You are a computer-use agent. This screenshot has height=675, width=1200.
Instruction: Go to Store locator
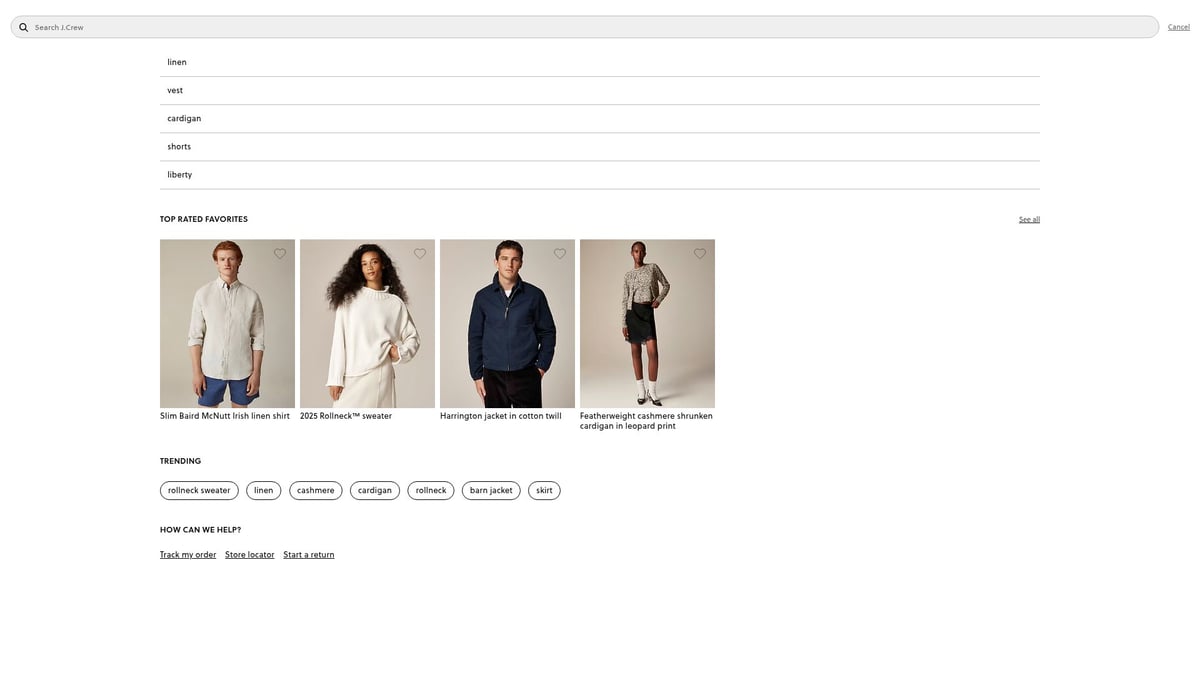249,554
